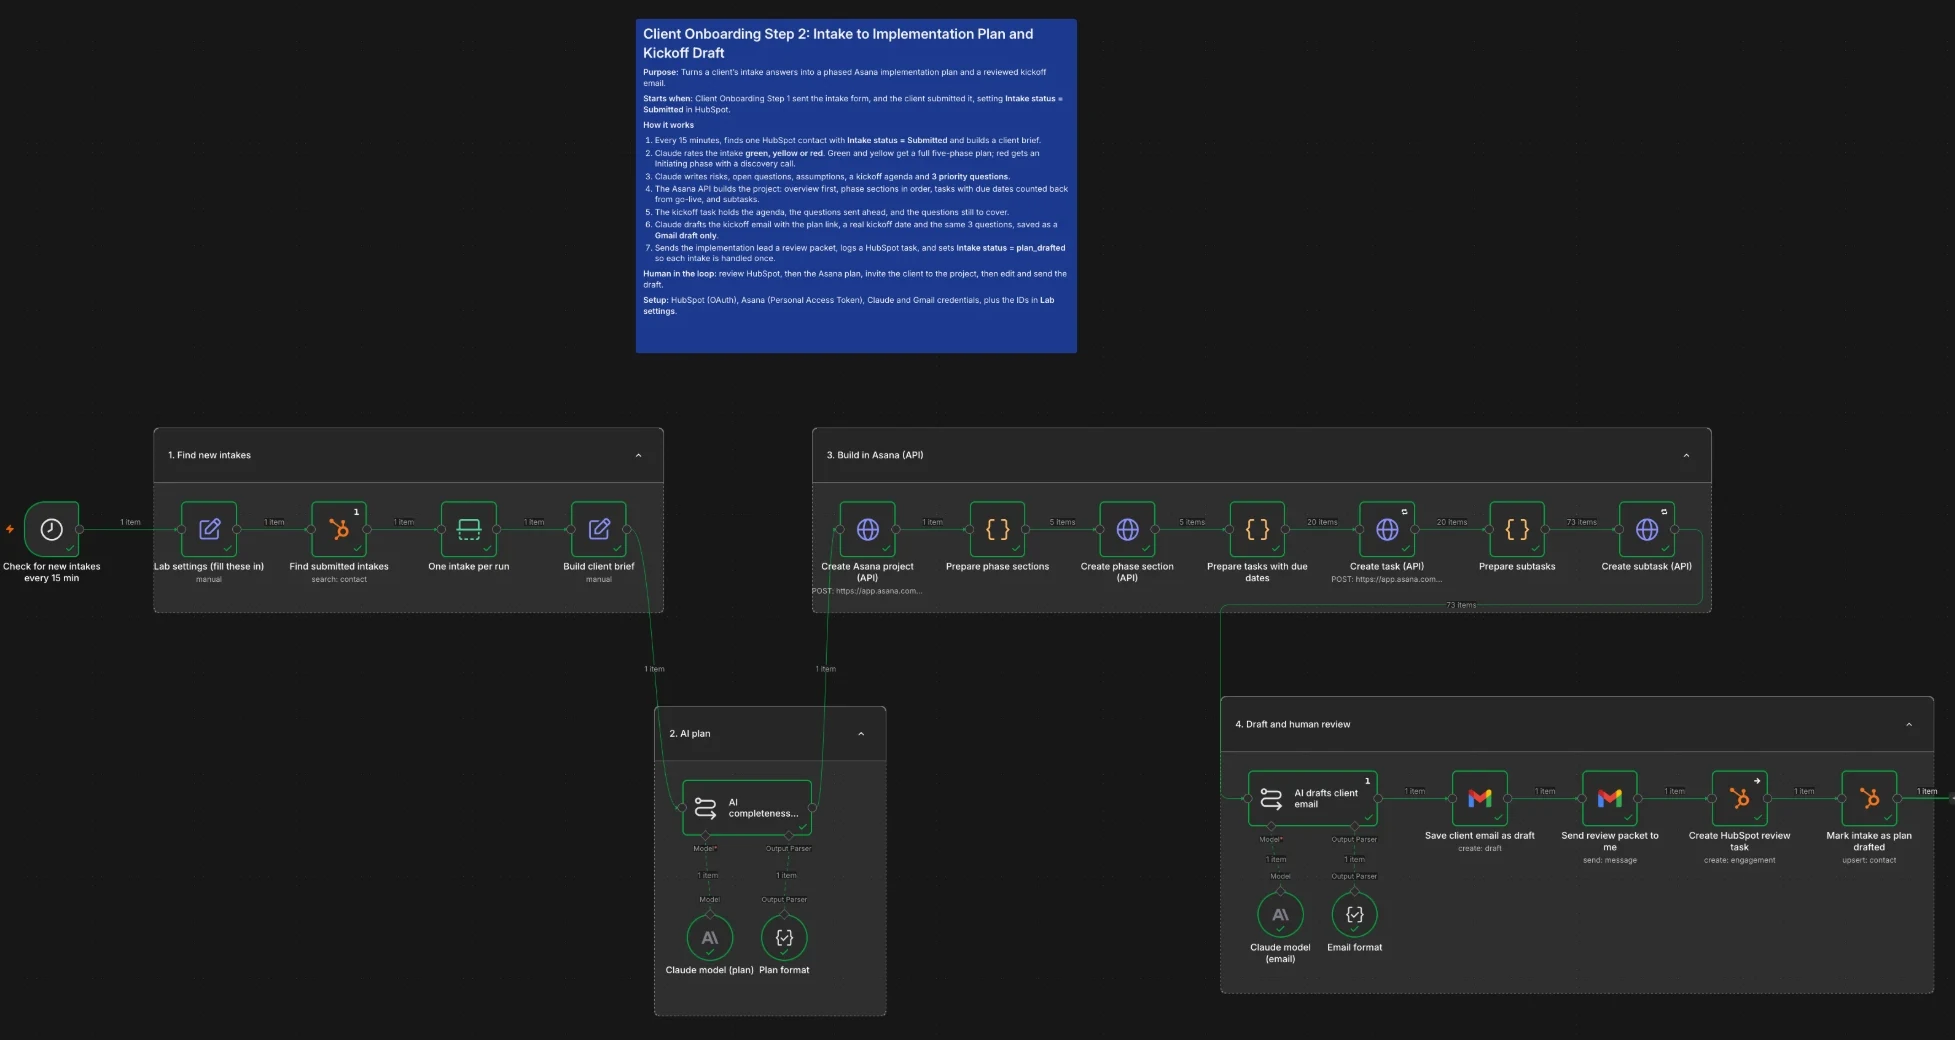Open the Create Asana project globe node
The height and width of the screenshot is (1040, 1955).
(x=868, y=529)
